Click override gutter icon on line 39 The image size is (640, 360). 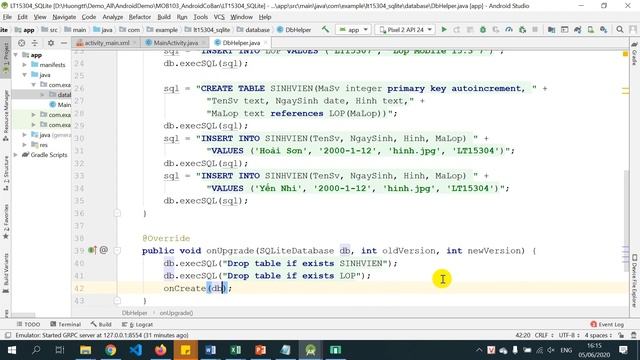coord(92,250)
